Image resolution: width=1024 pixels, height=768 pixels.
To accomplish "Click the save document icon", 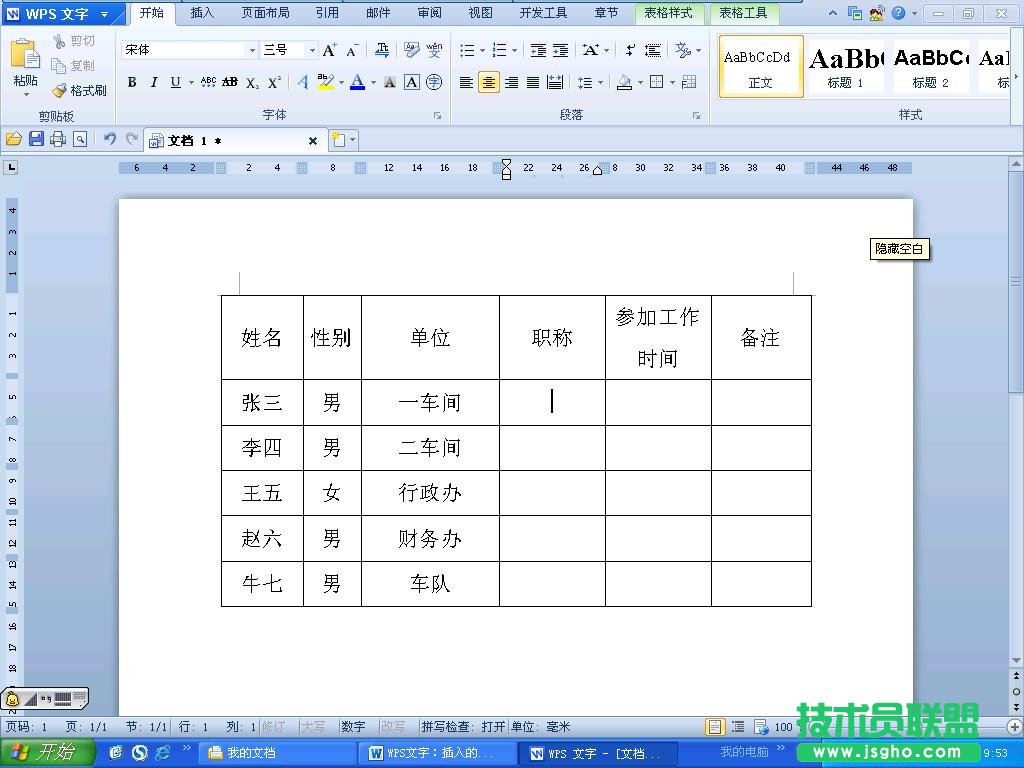I will [37, 139].
